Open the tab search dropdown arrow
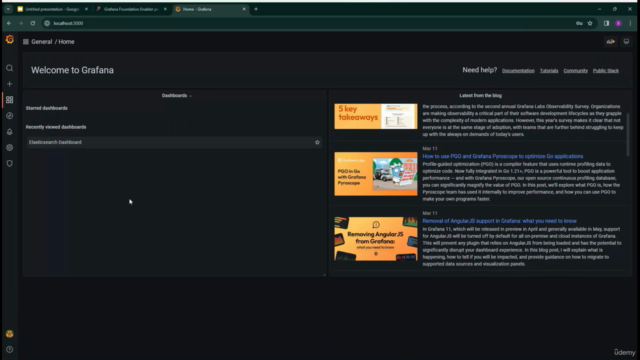640x360 pixels. 8,9
